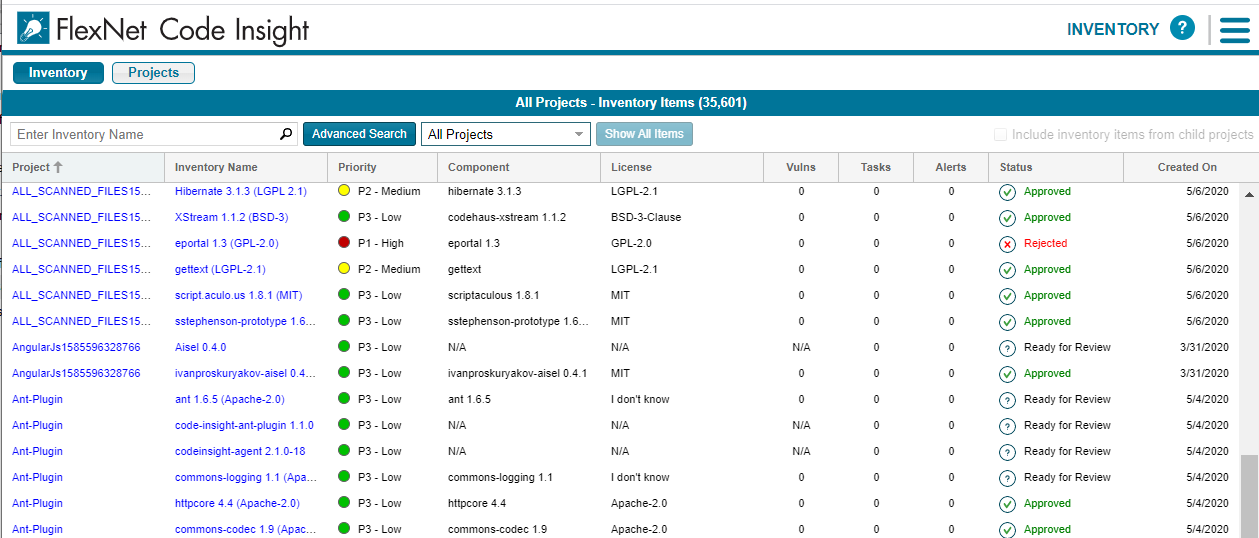
Task: Click the search magnifier icon
Action: tap(286, 134)
